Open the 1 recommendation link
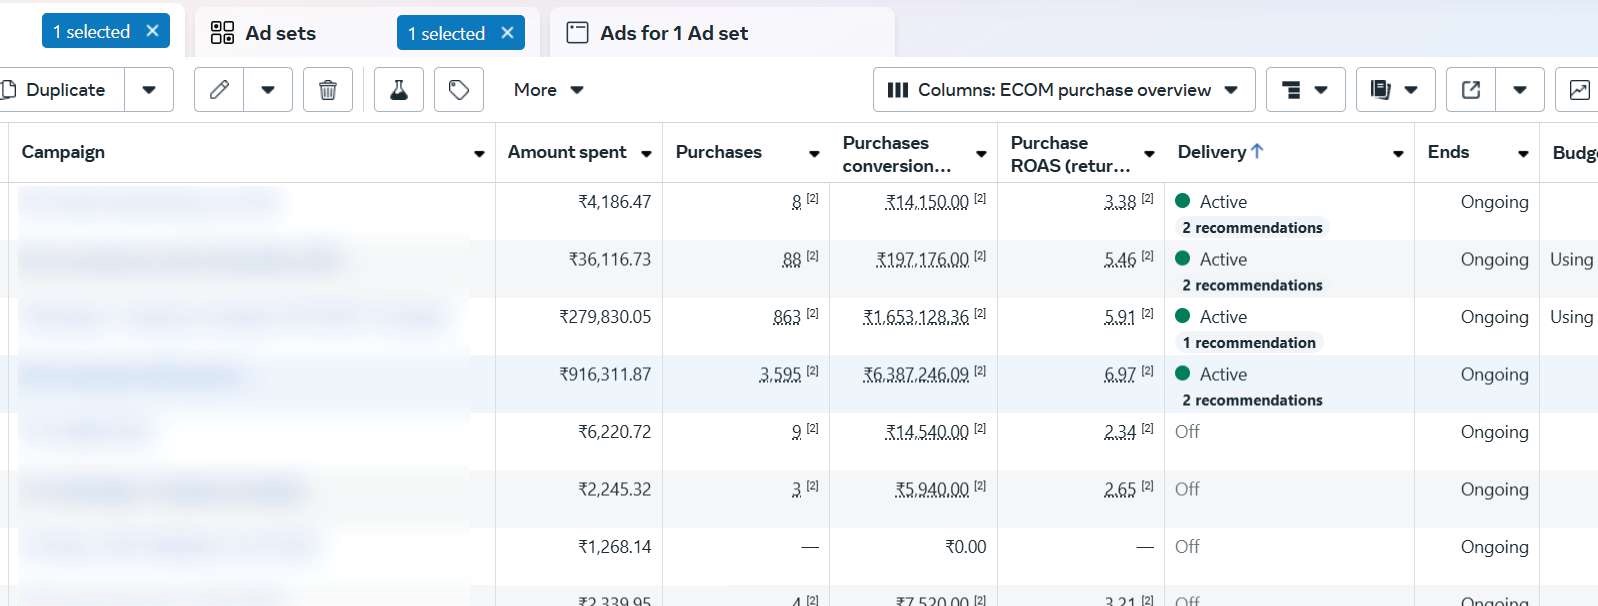The height and width of the screenshot is (606, 1598). pos(1249,343)
